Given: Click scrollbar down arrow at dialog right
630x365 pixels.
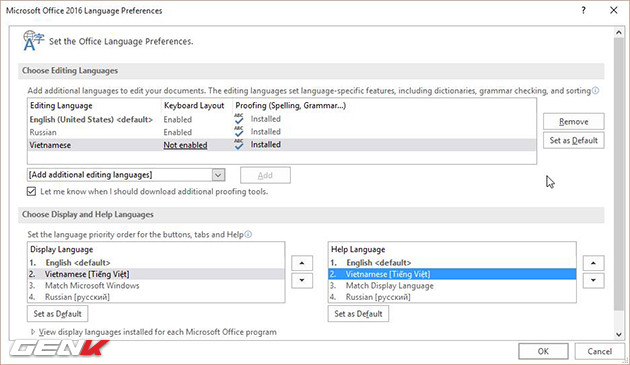Looking at the screenshot, I should coord(619,334).
